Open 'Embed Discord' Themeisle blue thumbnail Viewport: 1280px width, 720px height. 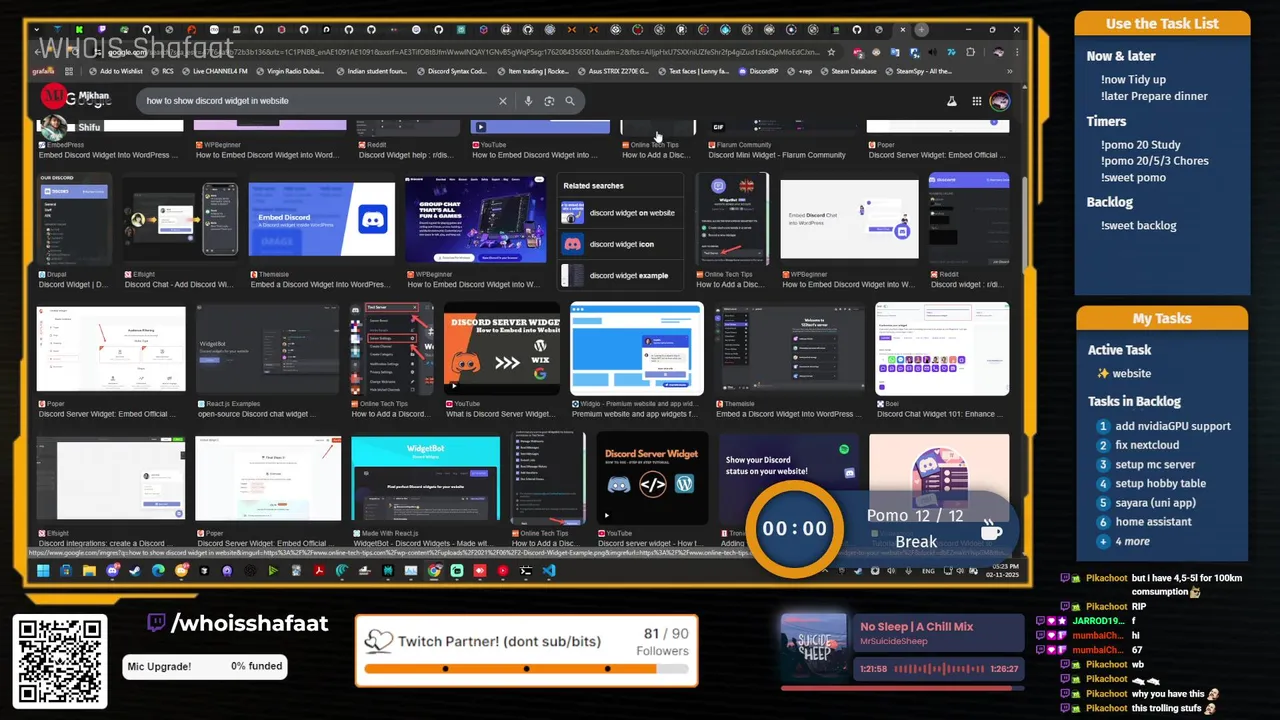tap(322, 220)
